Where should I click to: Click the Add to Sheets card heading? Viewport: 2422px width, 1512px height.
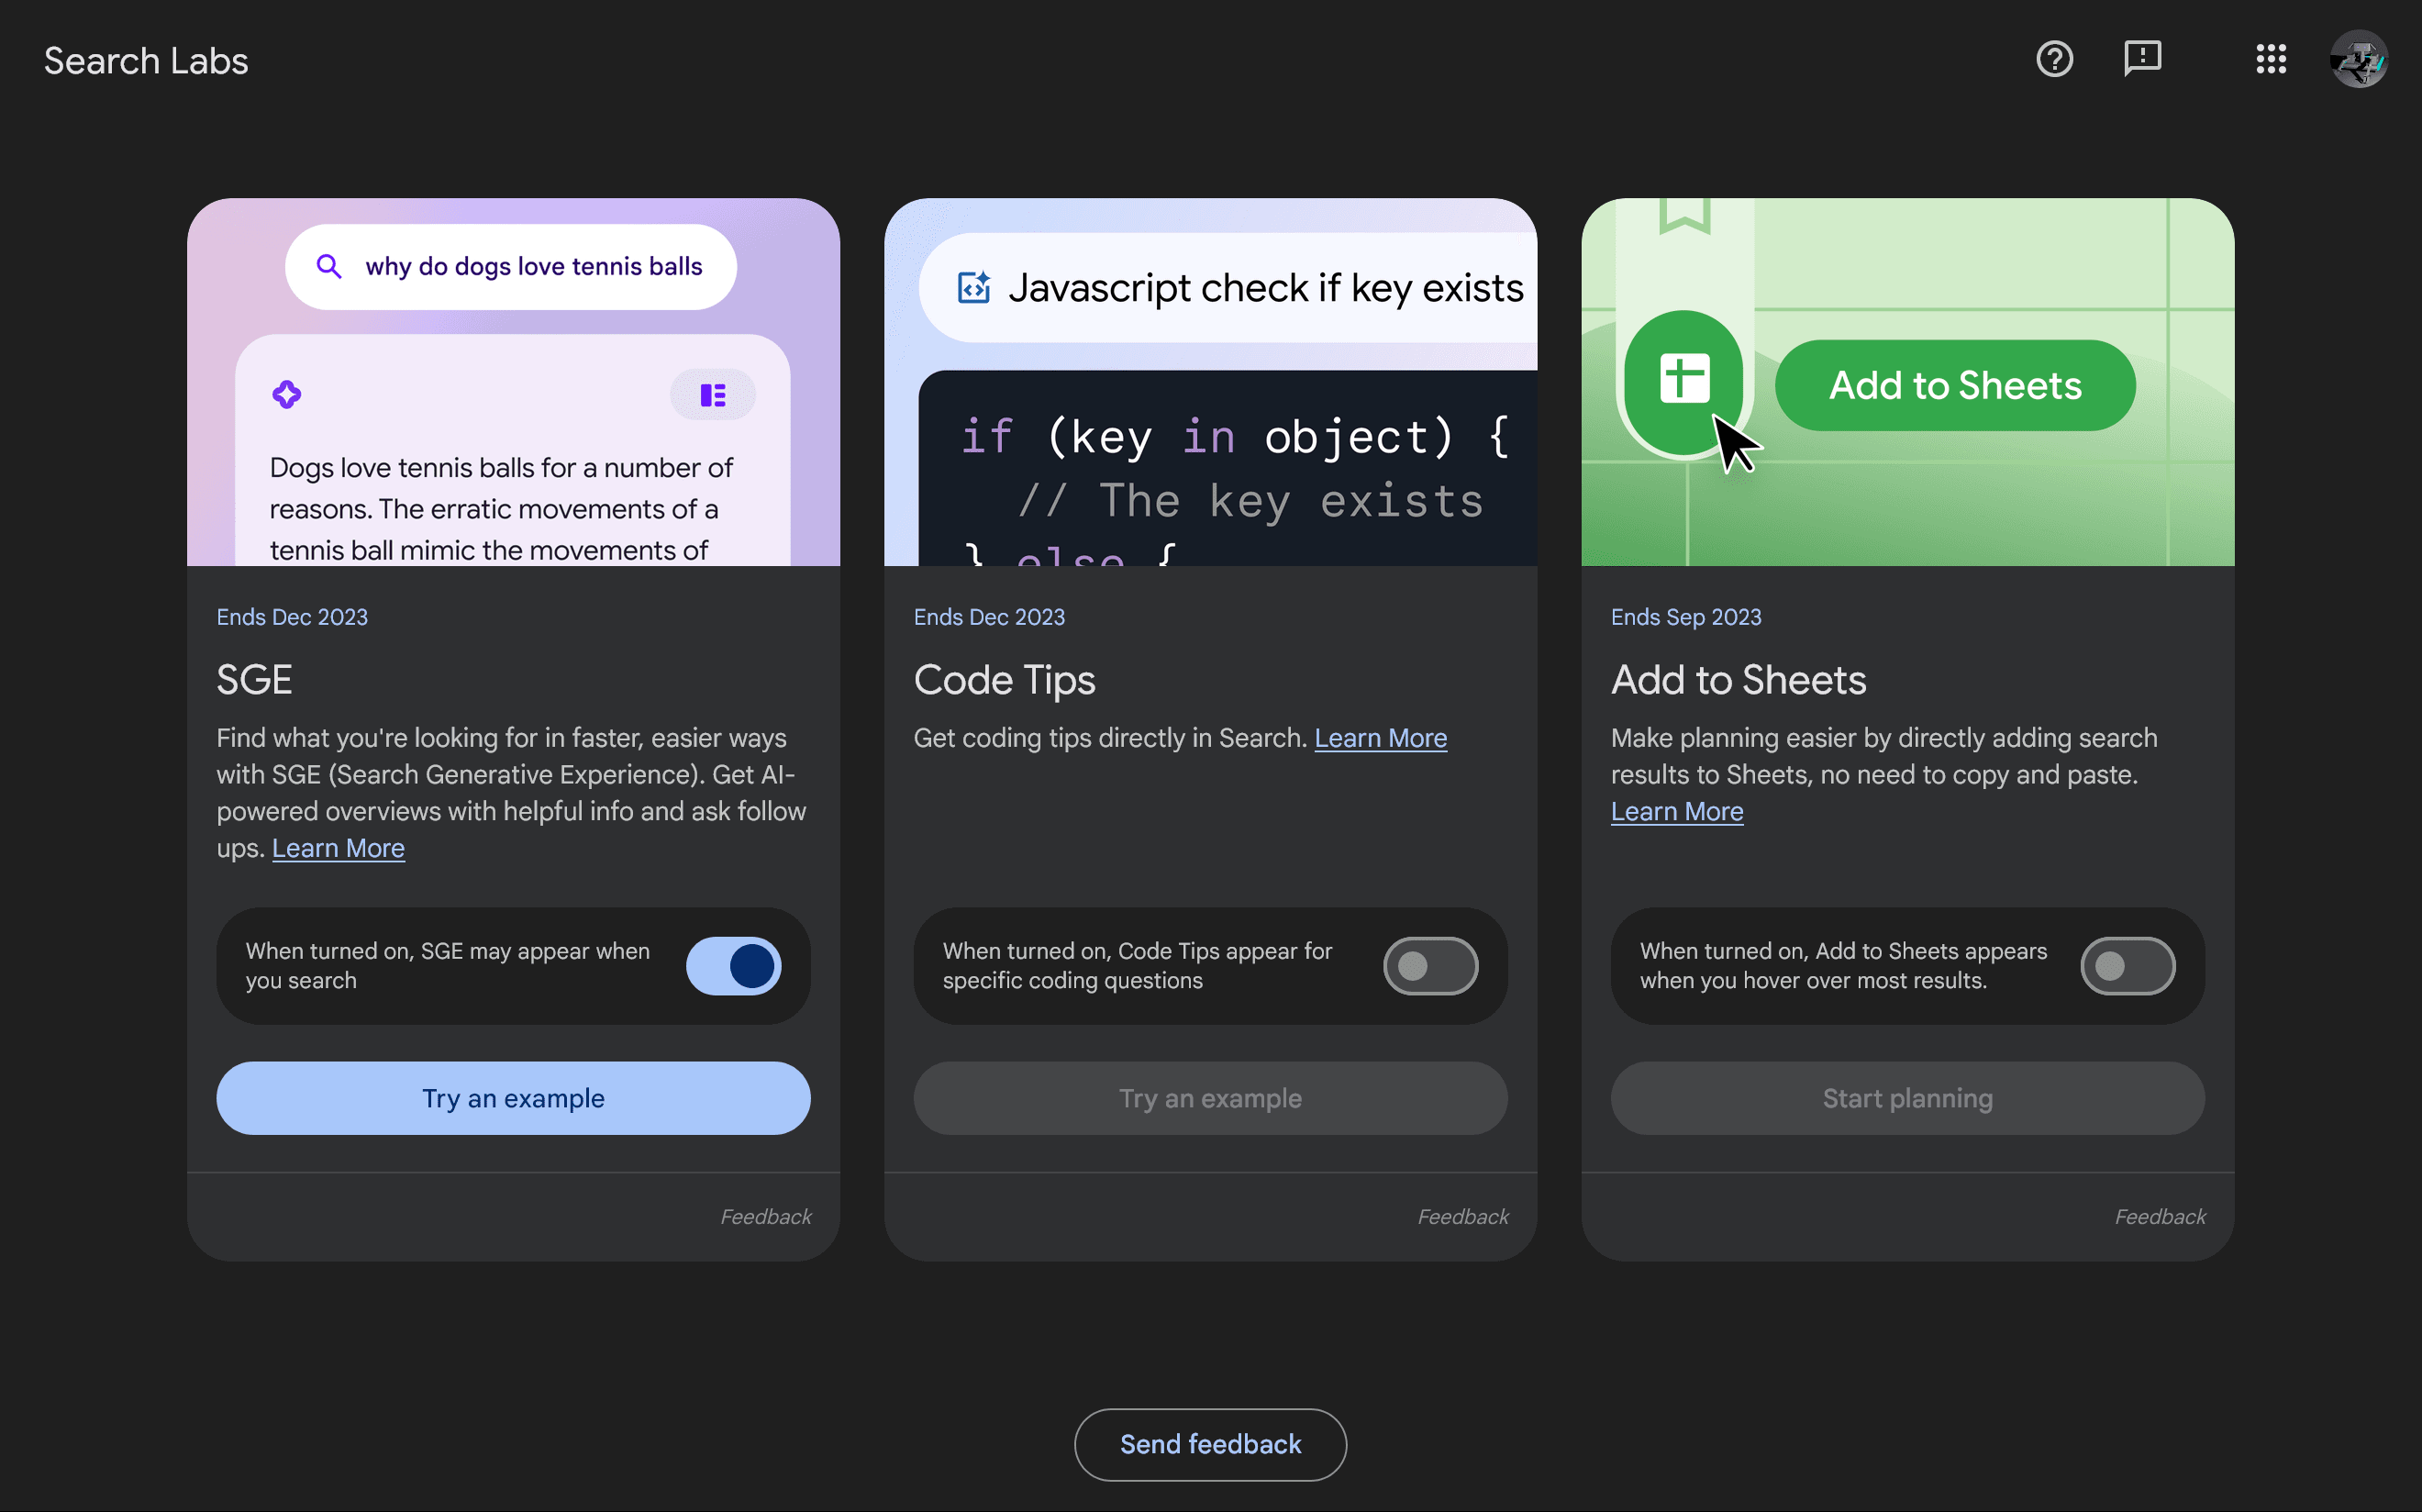pyautogui.click(x=1738, y=680)
